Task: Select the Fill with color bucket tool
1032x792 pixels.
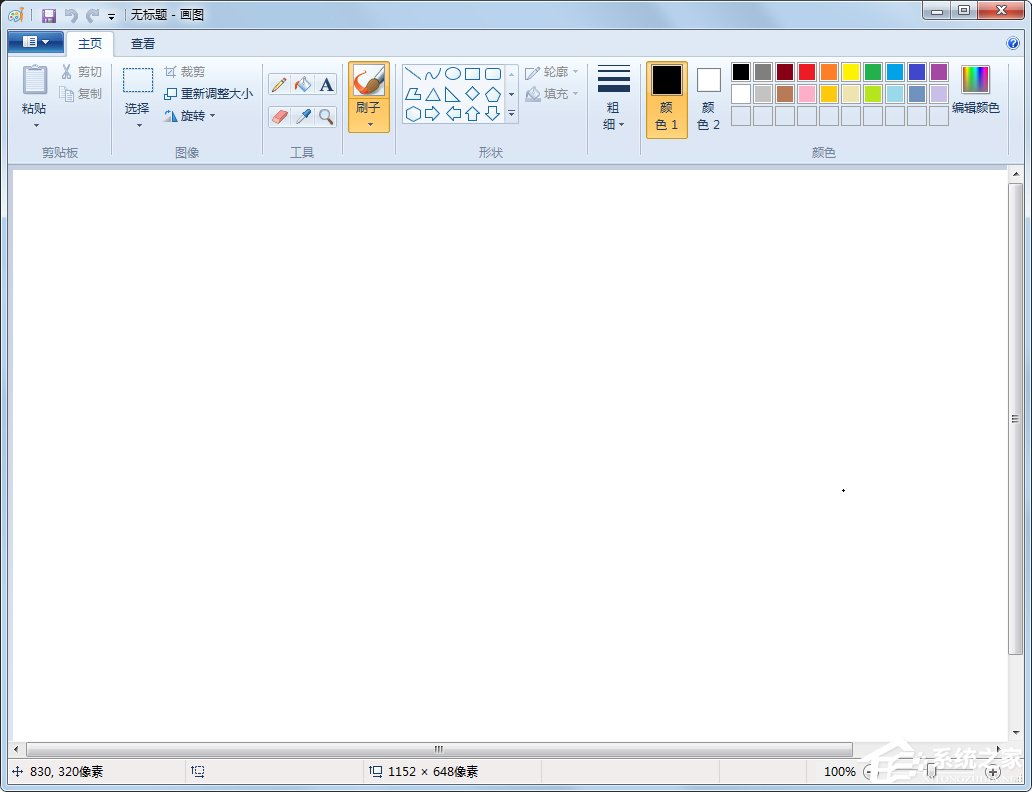Action: (302, 85)
